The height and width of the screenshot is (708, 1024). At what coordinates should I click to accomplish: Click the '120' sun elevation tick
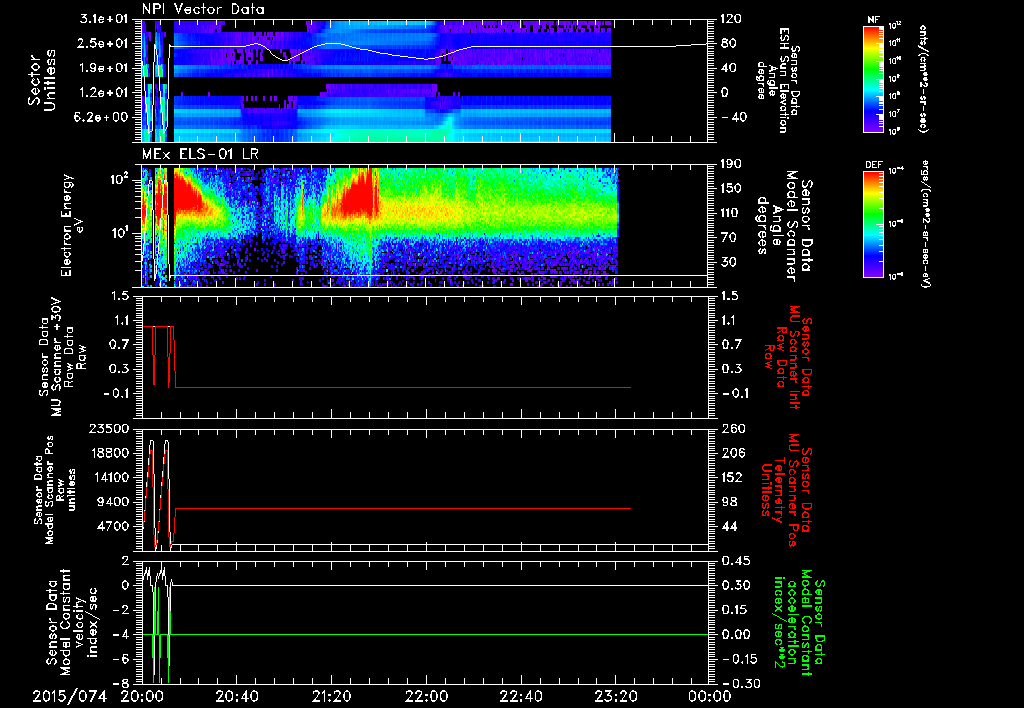(x=731, y=19)
